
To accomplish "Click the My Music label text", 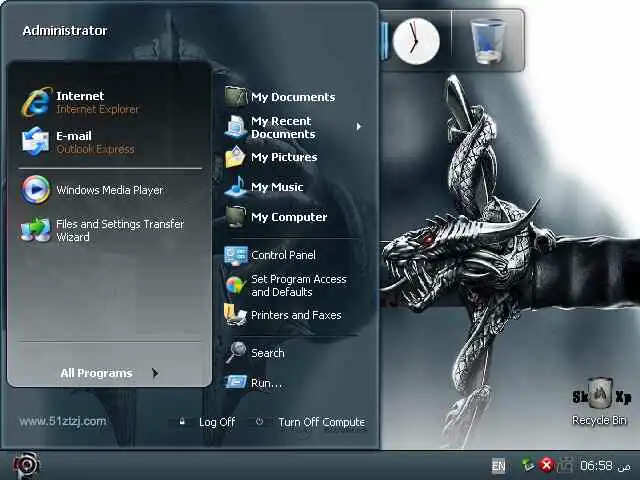I will [x=277, y=187].
